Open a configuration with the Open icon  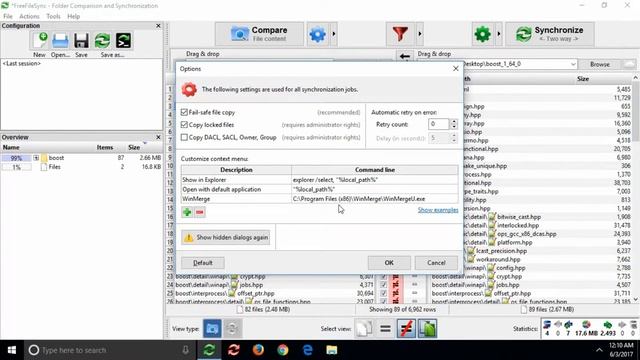[x=60, y=40]
